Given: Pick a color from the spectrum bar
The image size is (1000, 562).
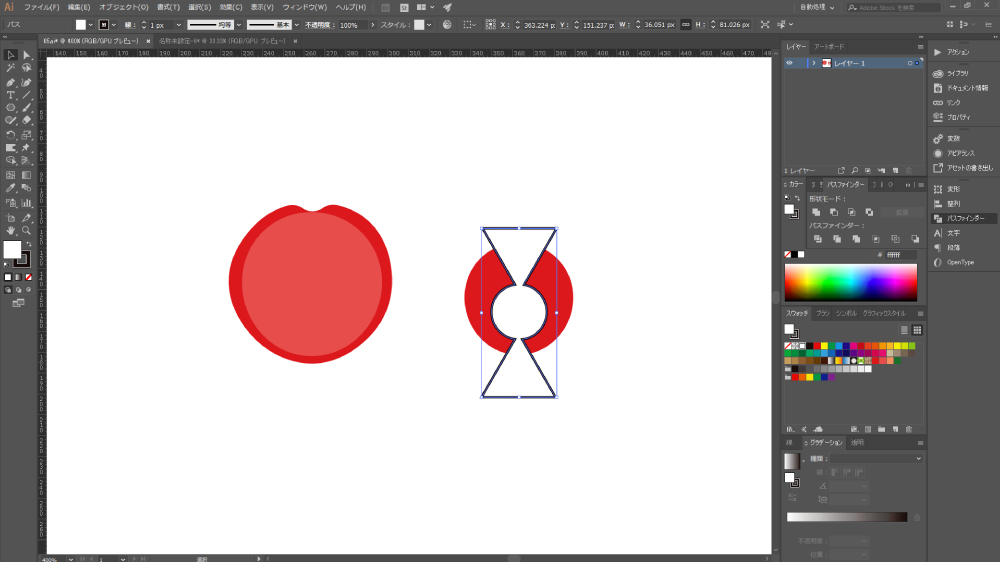Looking at the screenshot, I should (x=851, y=282).
